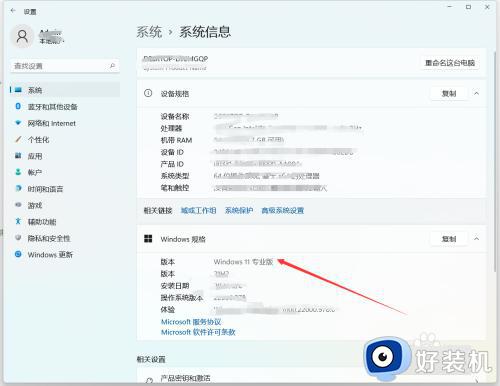500x386 pixels.
Task: Copy device specifications with 复制 button
Action: click(x=449, y=94)
